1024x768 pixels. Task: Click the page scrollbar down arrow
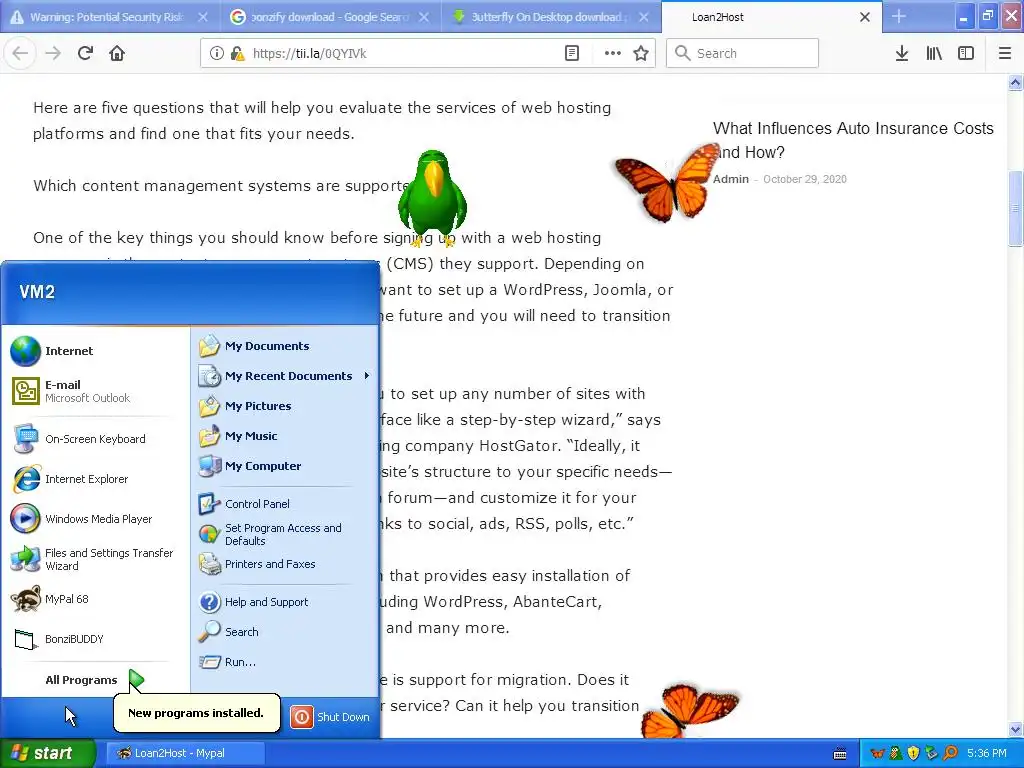point(1016,729)
